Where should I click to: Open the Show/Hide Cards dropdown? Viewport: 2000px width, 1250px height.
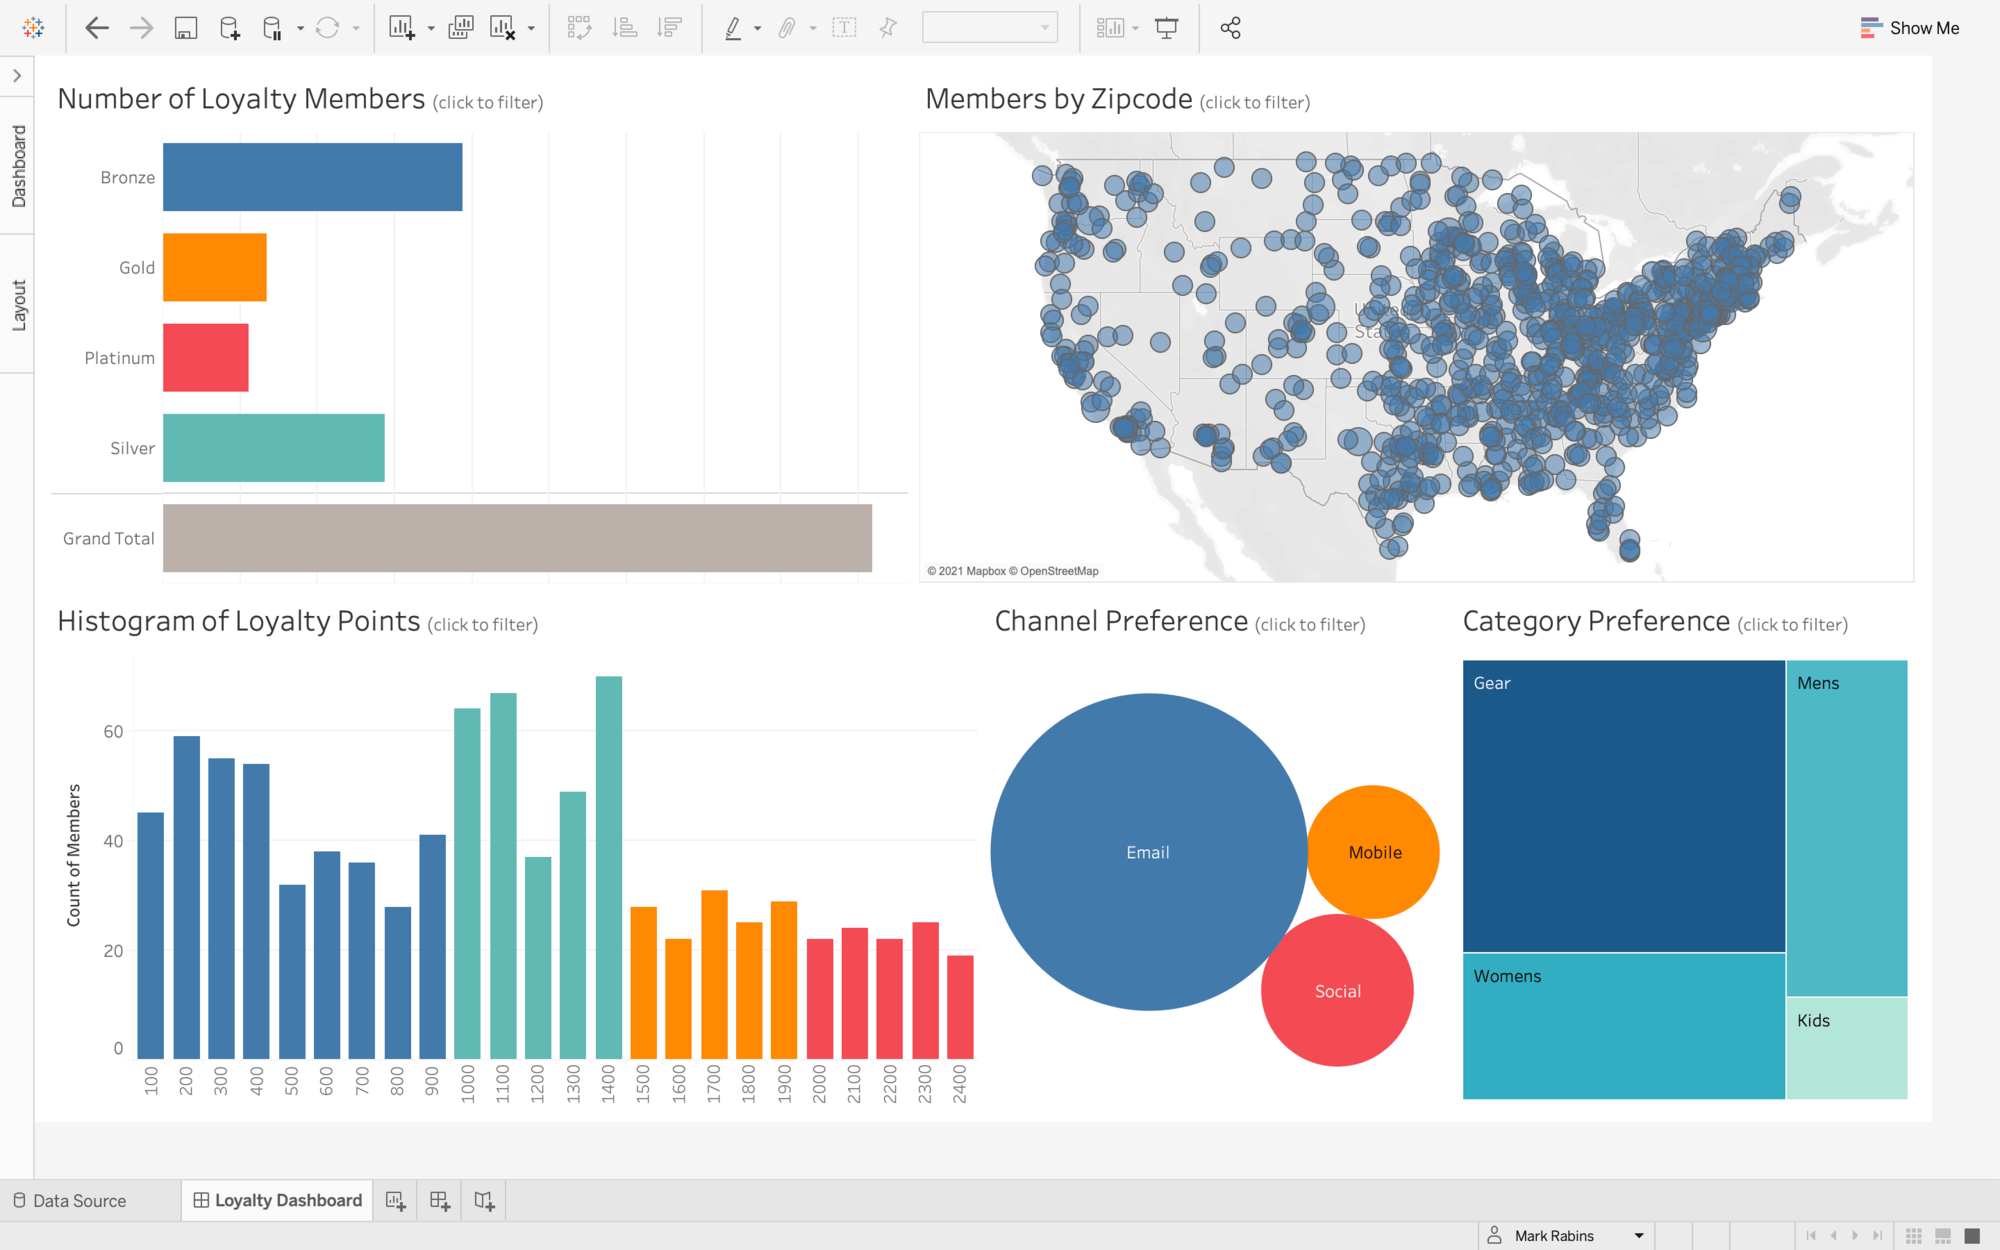[x=1113, y=27]
